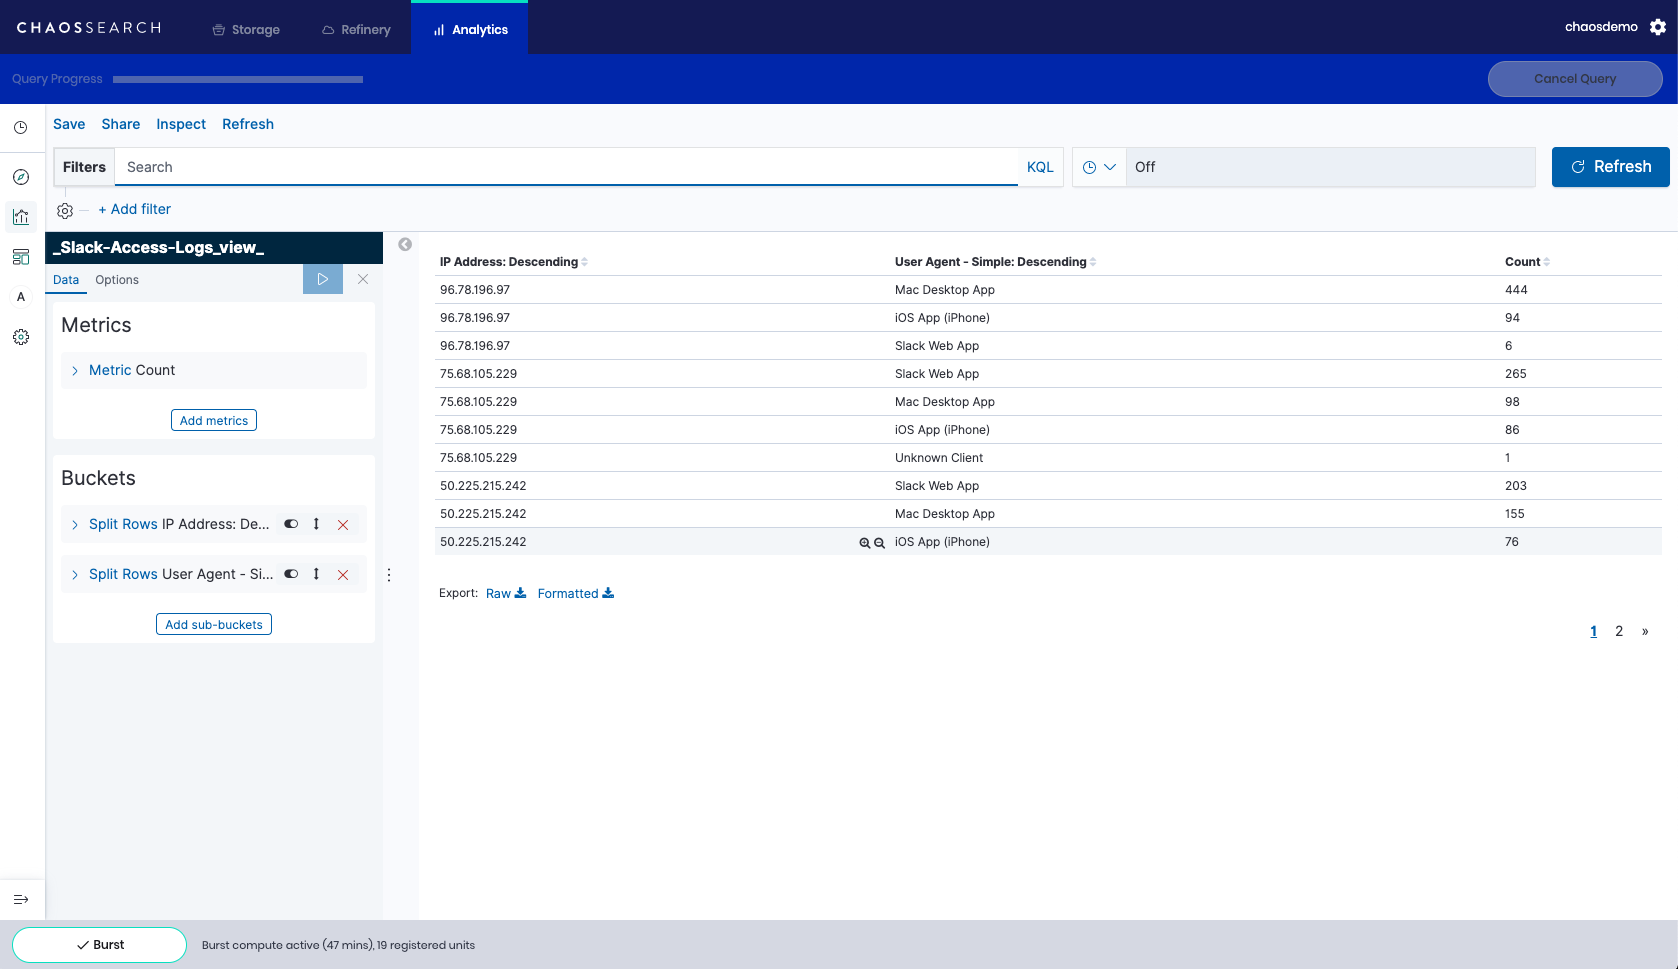Add a new filter

[x=135, y=209]
